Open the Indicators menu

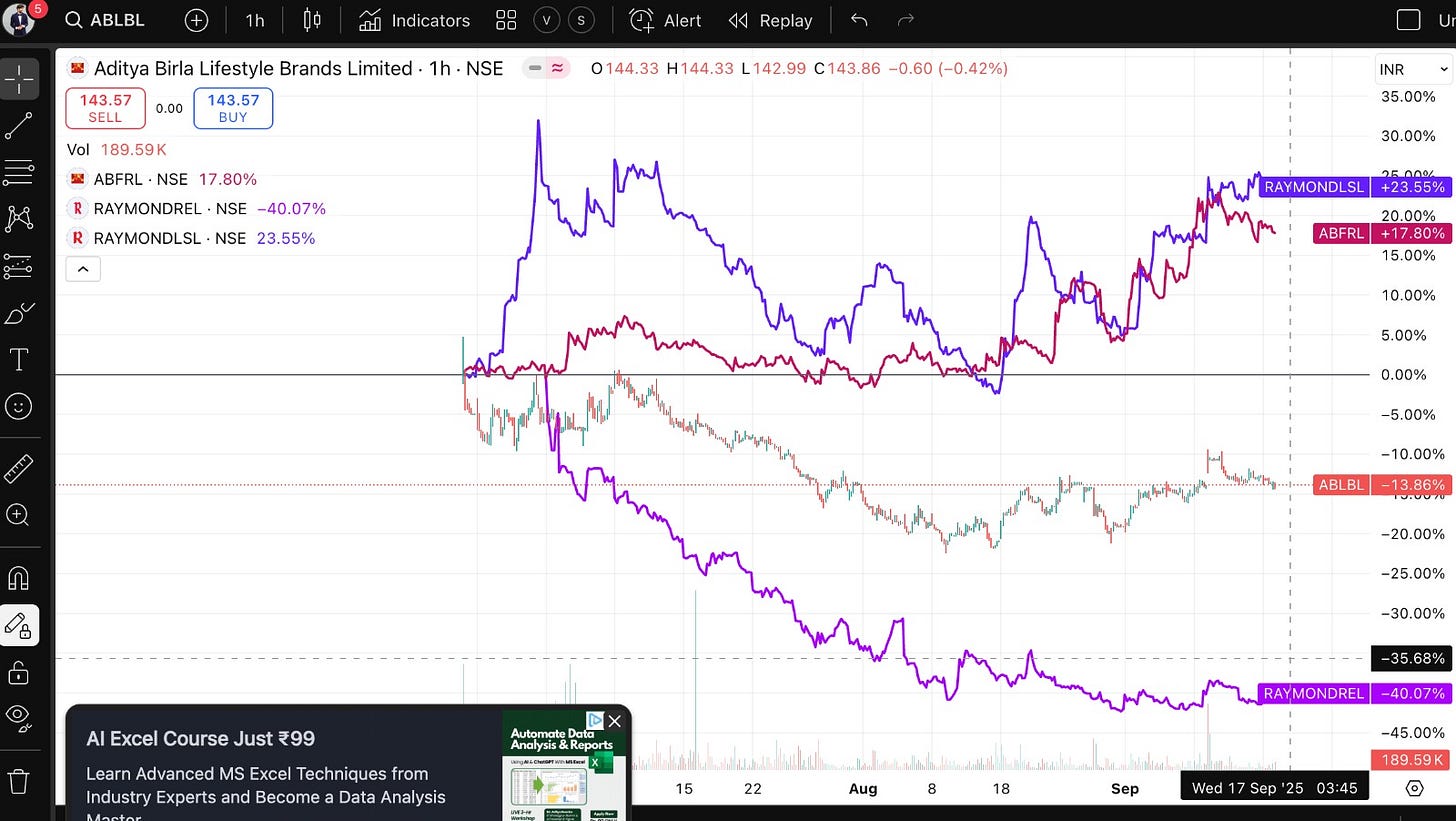click(x=414, y=20)
